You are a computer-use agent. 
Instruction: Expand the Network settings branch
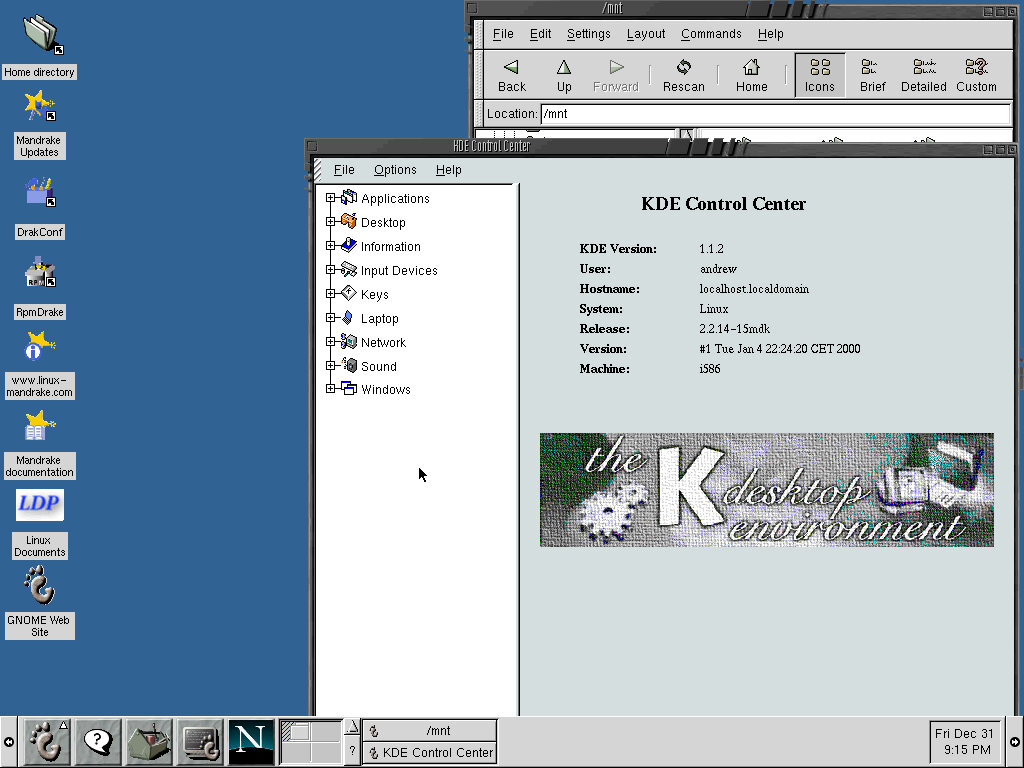tap(331, 342)
